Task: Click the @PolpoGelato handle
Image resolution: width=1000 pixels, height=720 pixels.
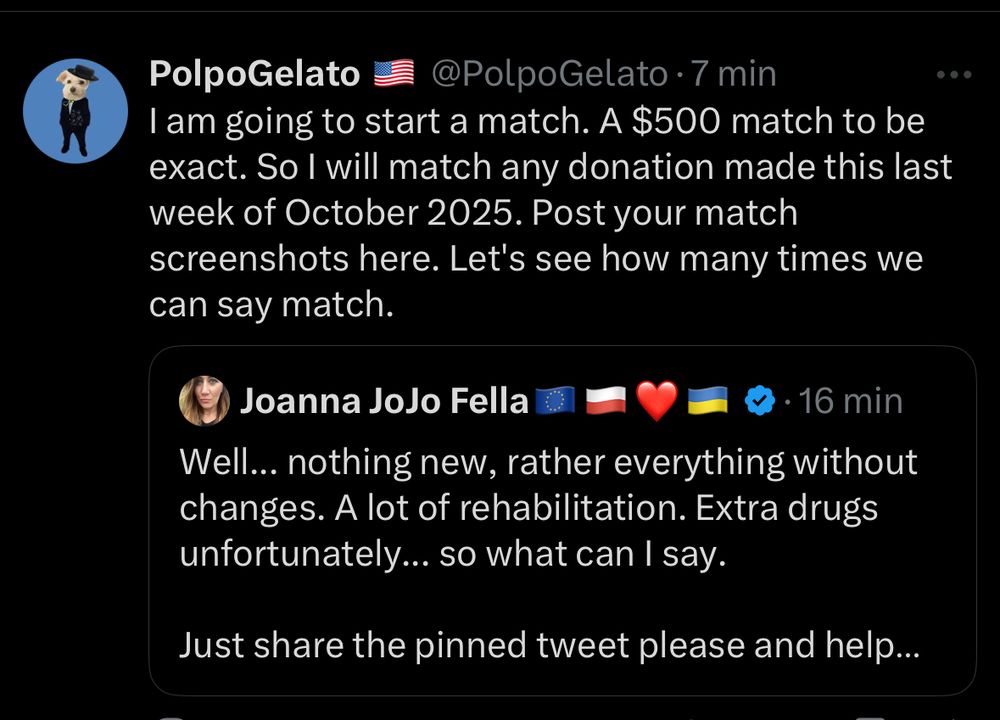Action: tap(549, 73)
